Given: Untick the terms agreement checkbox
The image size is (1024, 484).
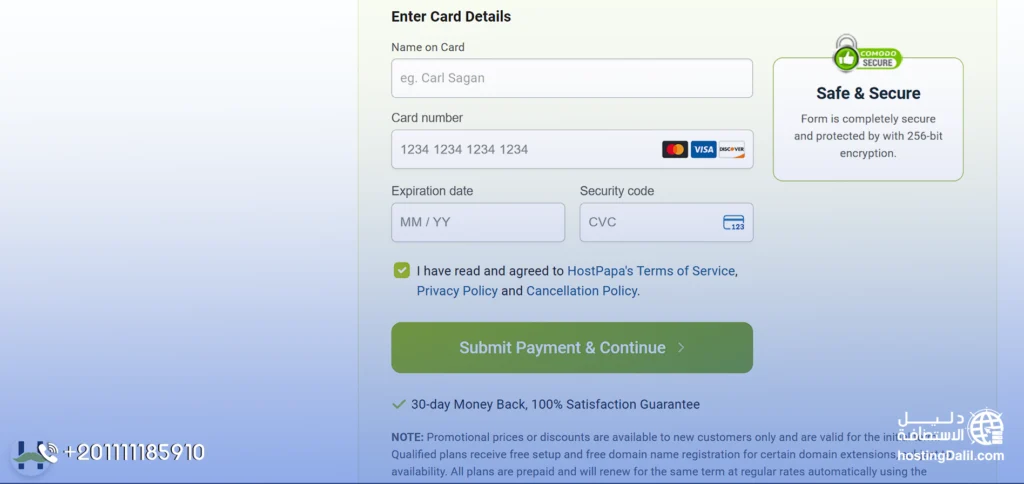Looking at the screenshot, I should [x=402, y=270].
